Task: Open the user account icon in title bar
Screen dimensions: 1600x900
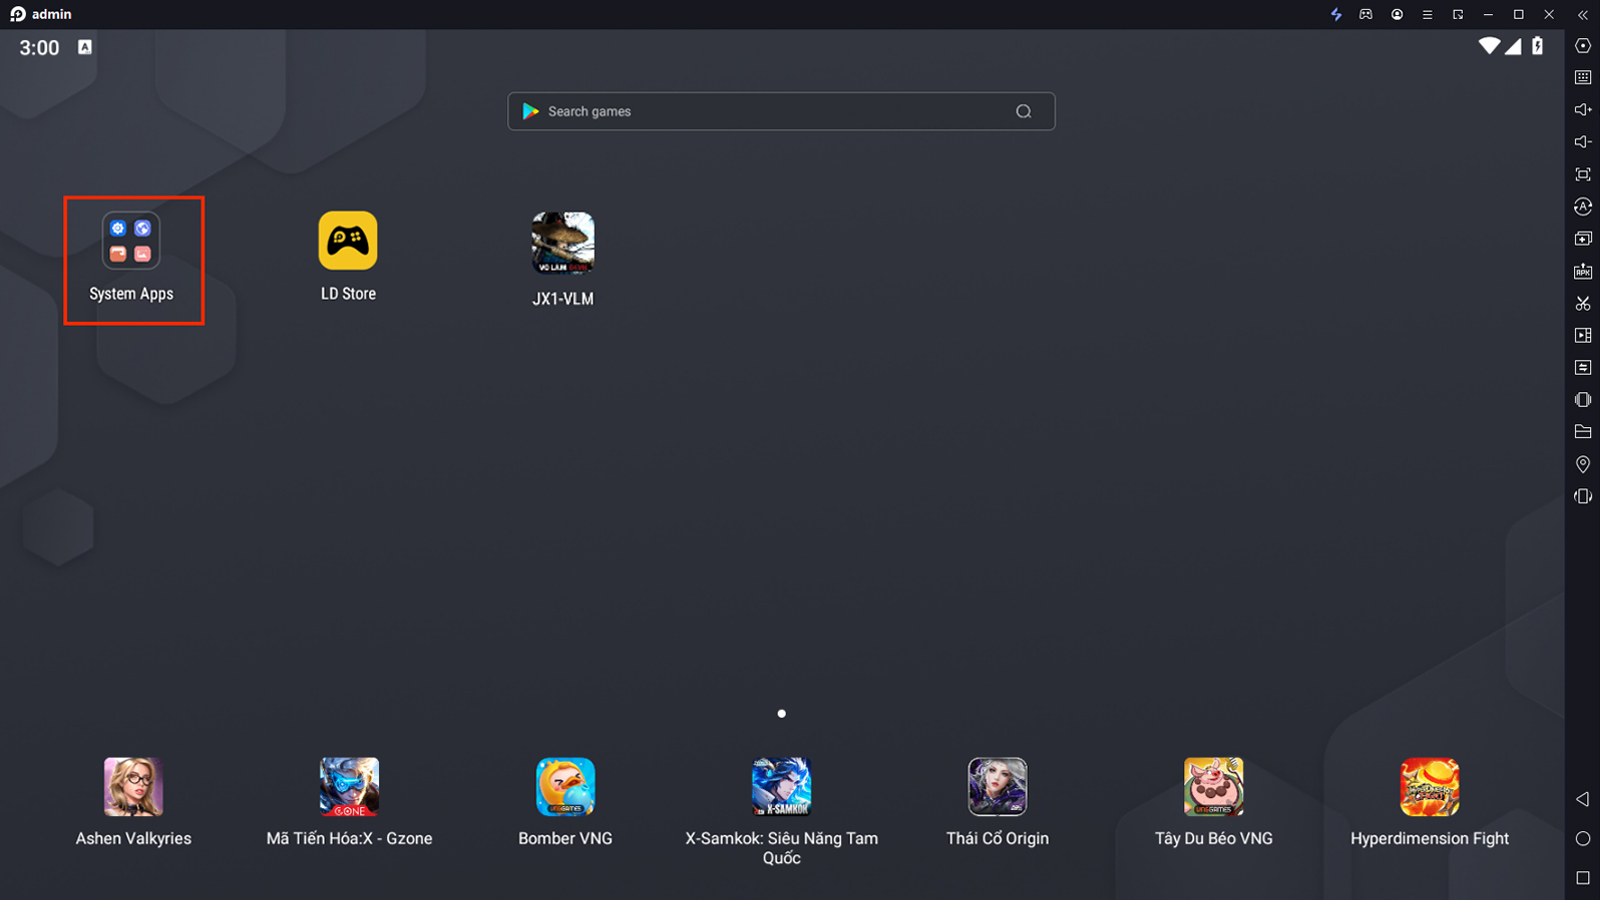Action: click(1397, 15)
